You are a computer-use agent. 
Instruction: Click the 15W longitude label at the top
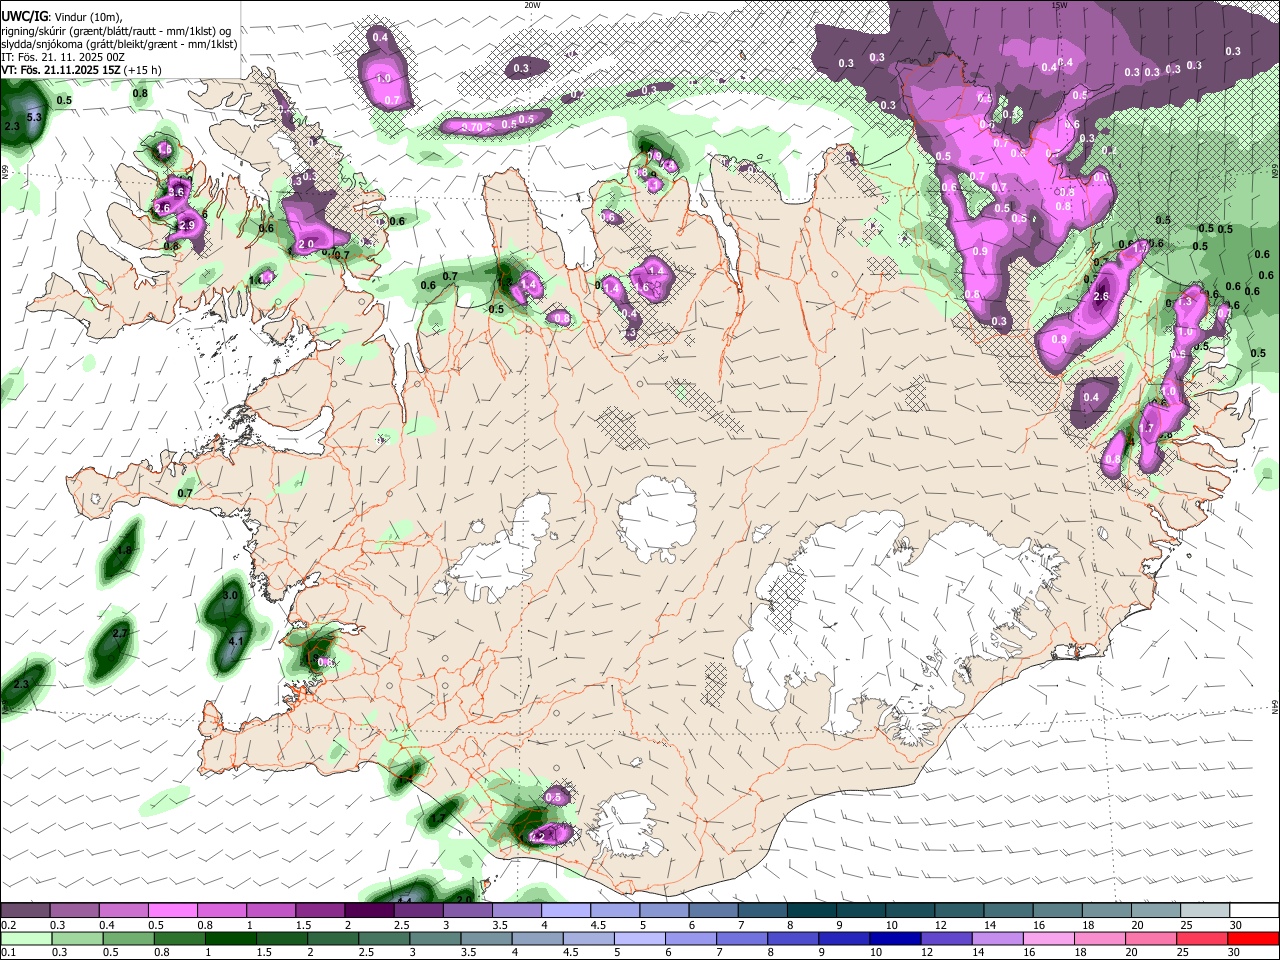tap(1059, 5)
